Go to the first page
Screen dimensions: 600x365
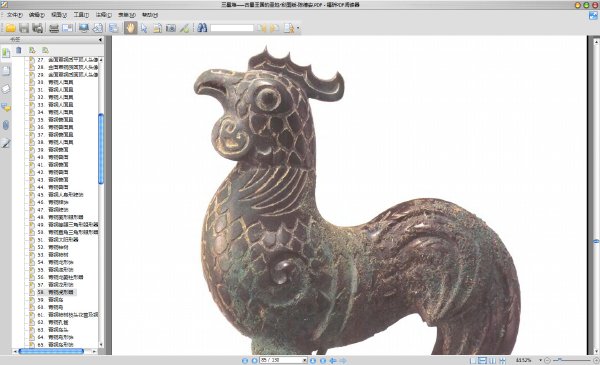245,360
